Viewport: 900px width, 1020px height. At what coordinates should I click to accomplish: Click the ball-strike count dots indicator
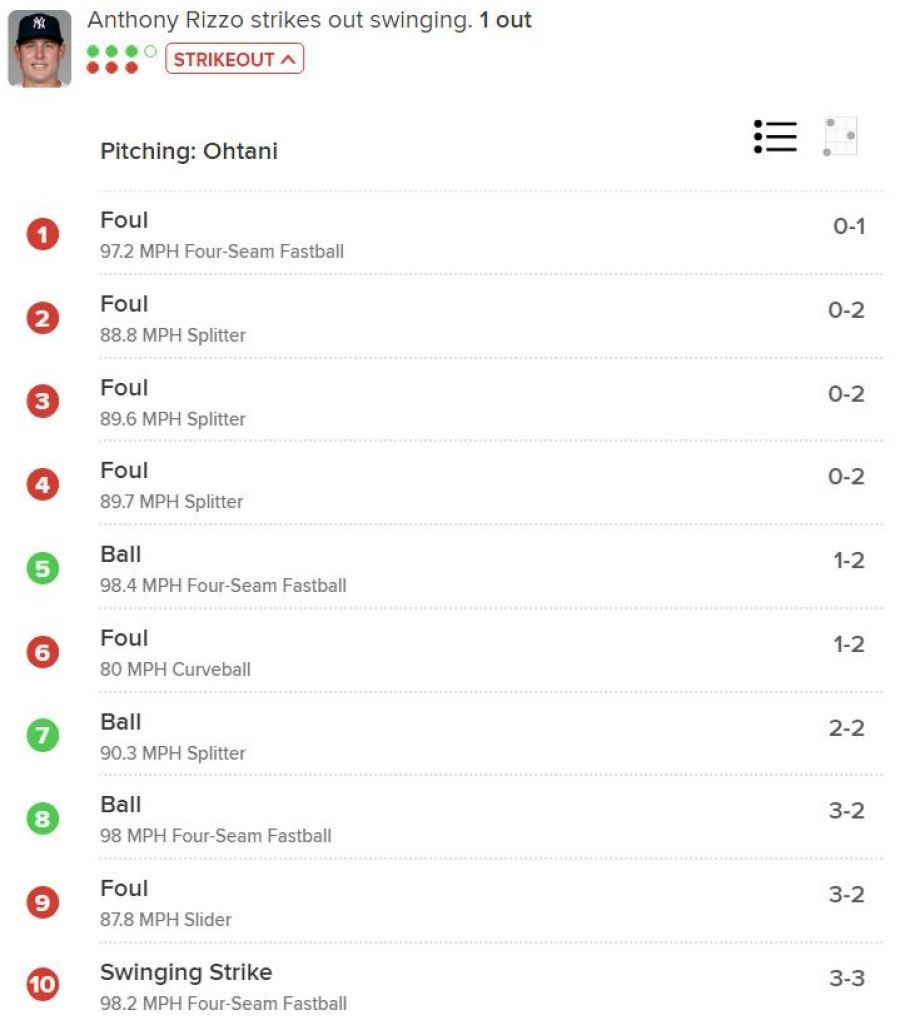coord(122,59)
